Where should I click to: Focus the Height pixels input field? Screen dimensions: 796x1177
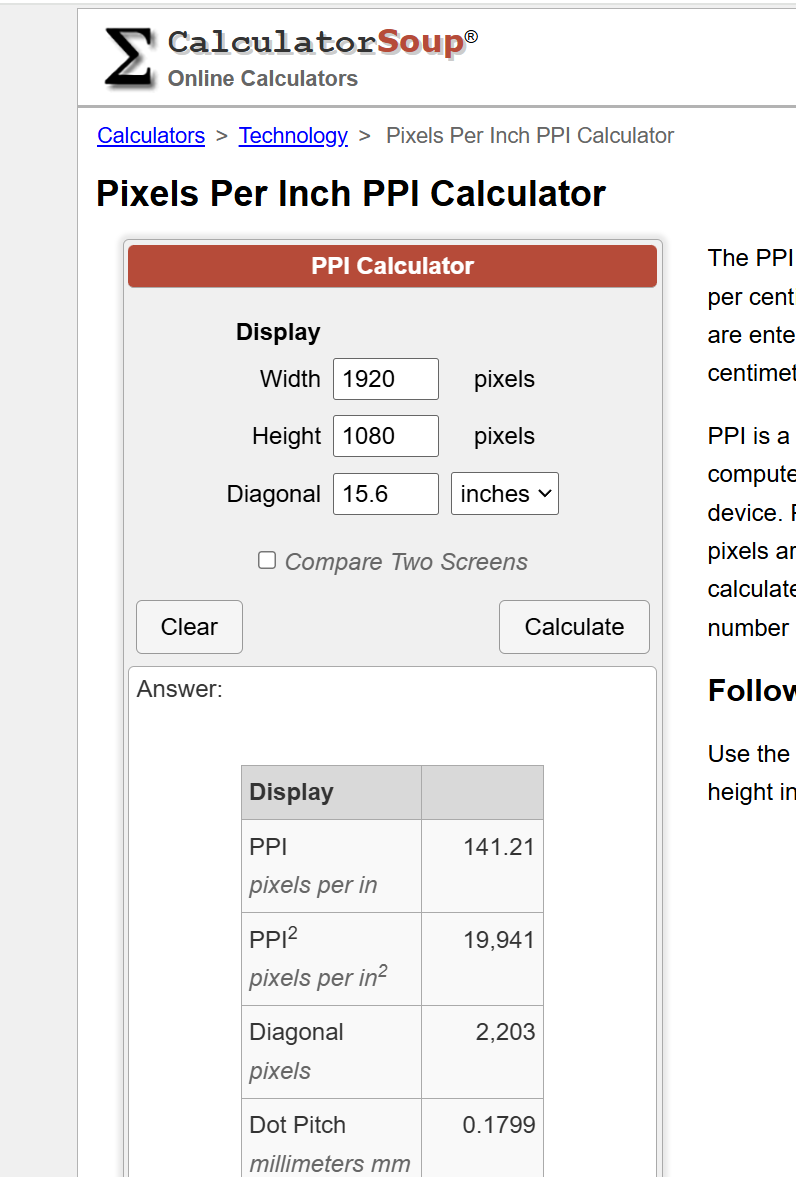[x=386, y=435]
